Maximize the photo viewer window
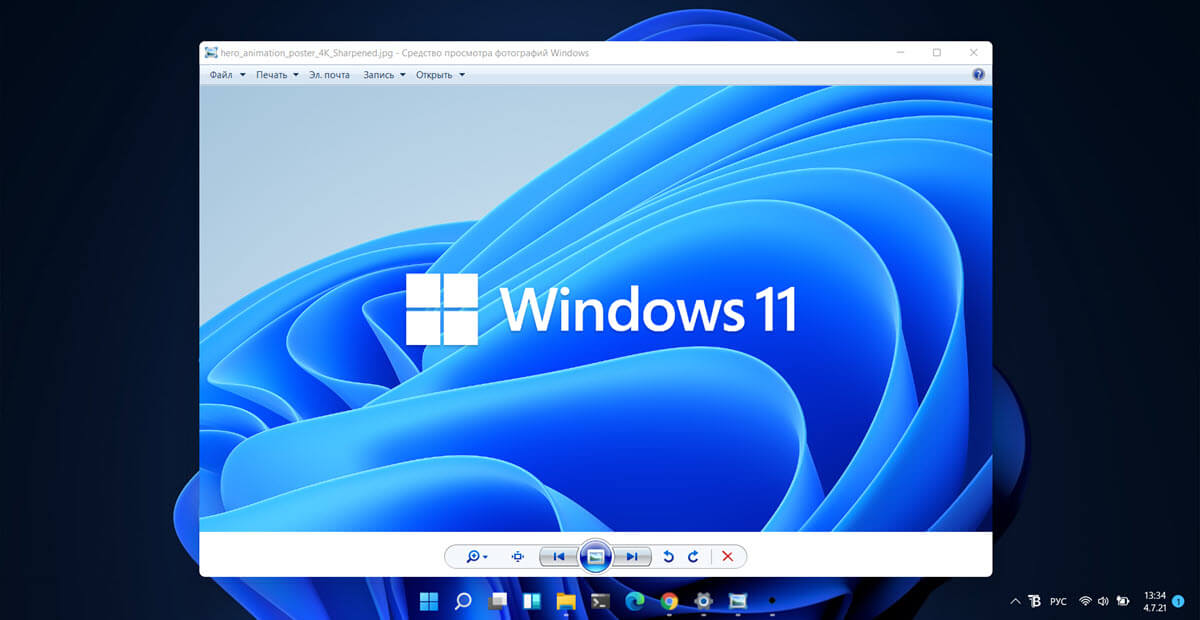Viewport: 1200px width, 620px height. click(936, 52)
